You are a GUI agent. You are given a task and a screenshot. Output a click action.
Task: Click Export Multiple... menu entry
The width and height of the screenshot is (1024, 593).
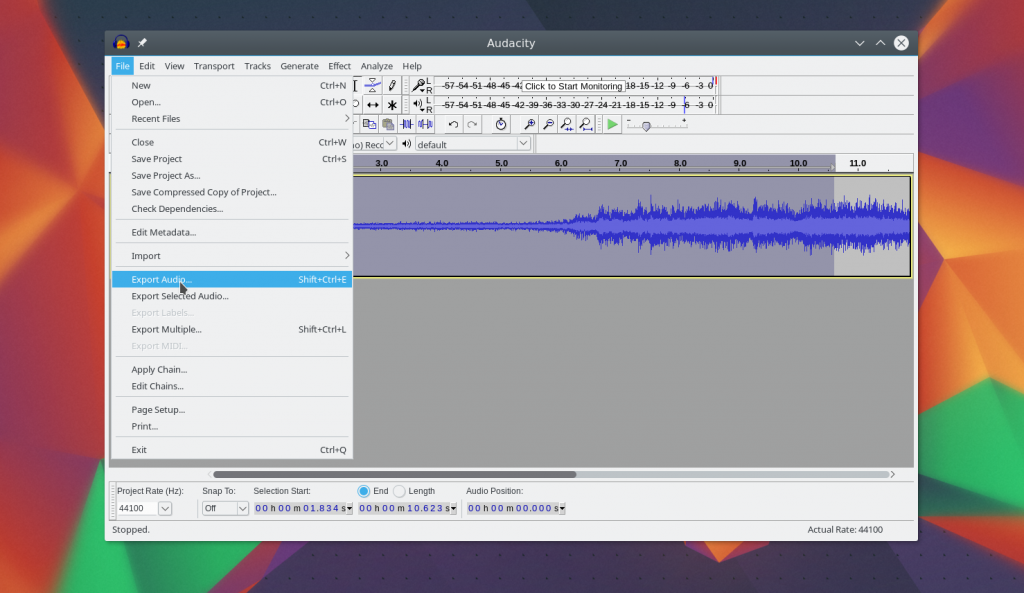[x=166, y=329]
